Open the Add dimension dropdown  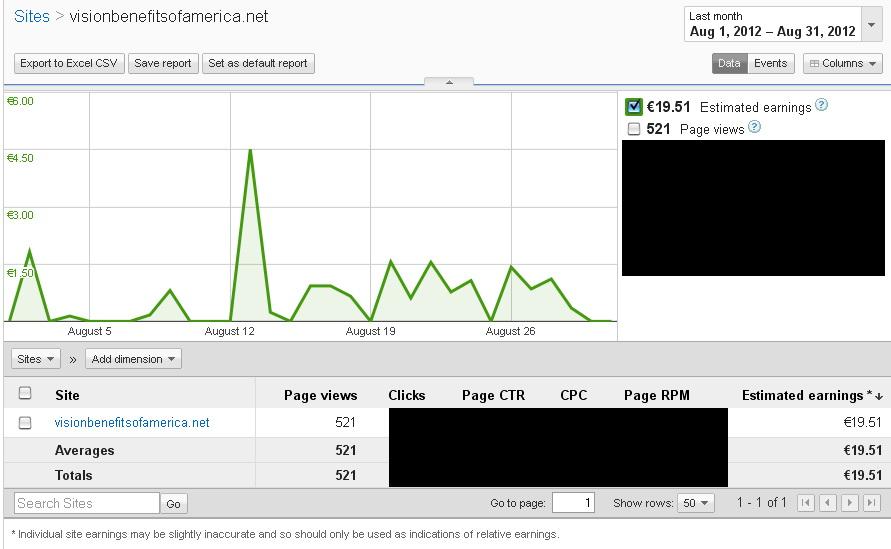[134, 359]
